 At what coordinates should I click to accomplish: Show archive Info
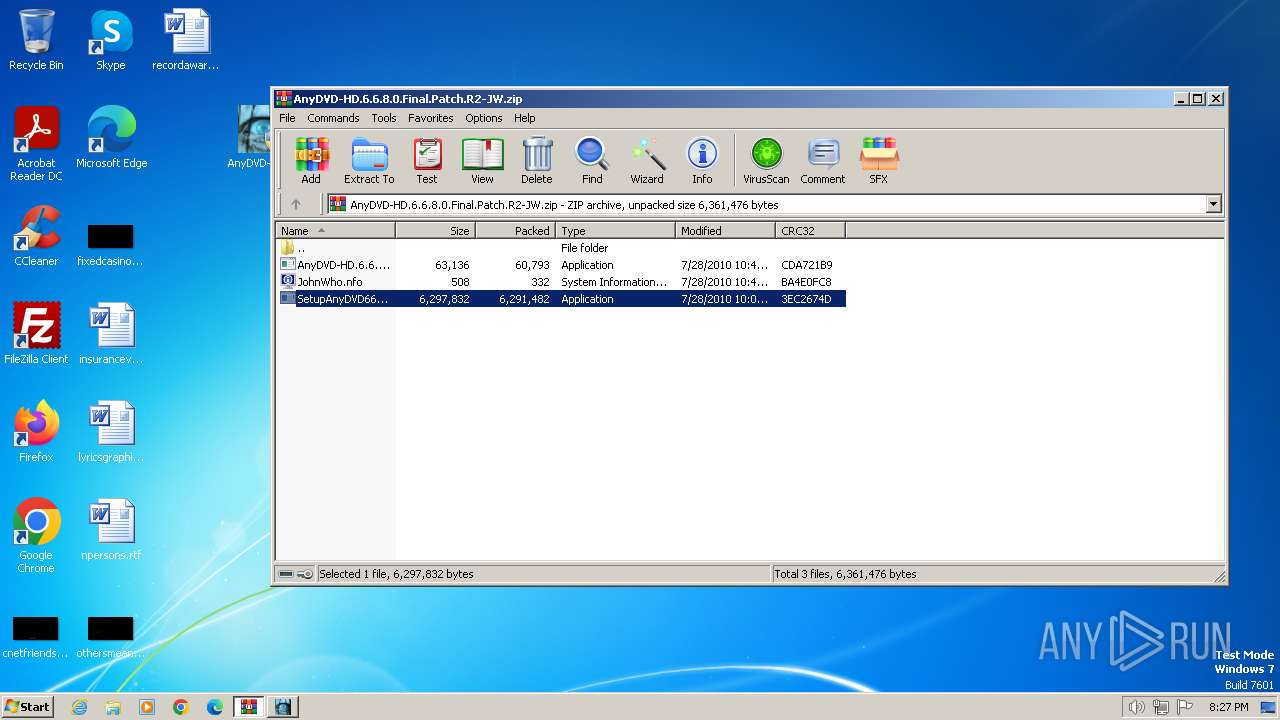tap(702, 161)
